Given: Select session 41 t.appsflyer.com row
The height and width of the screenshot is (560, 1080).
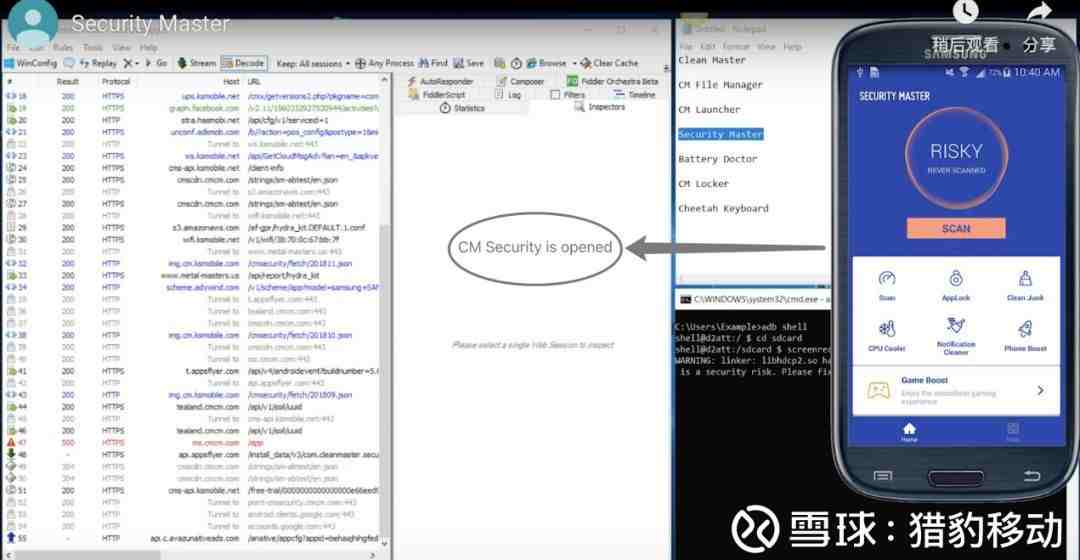Looking at the screenshot, I should (193, 371).
